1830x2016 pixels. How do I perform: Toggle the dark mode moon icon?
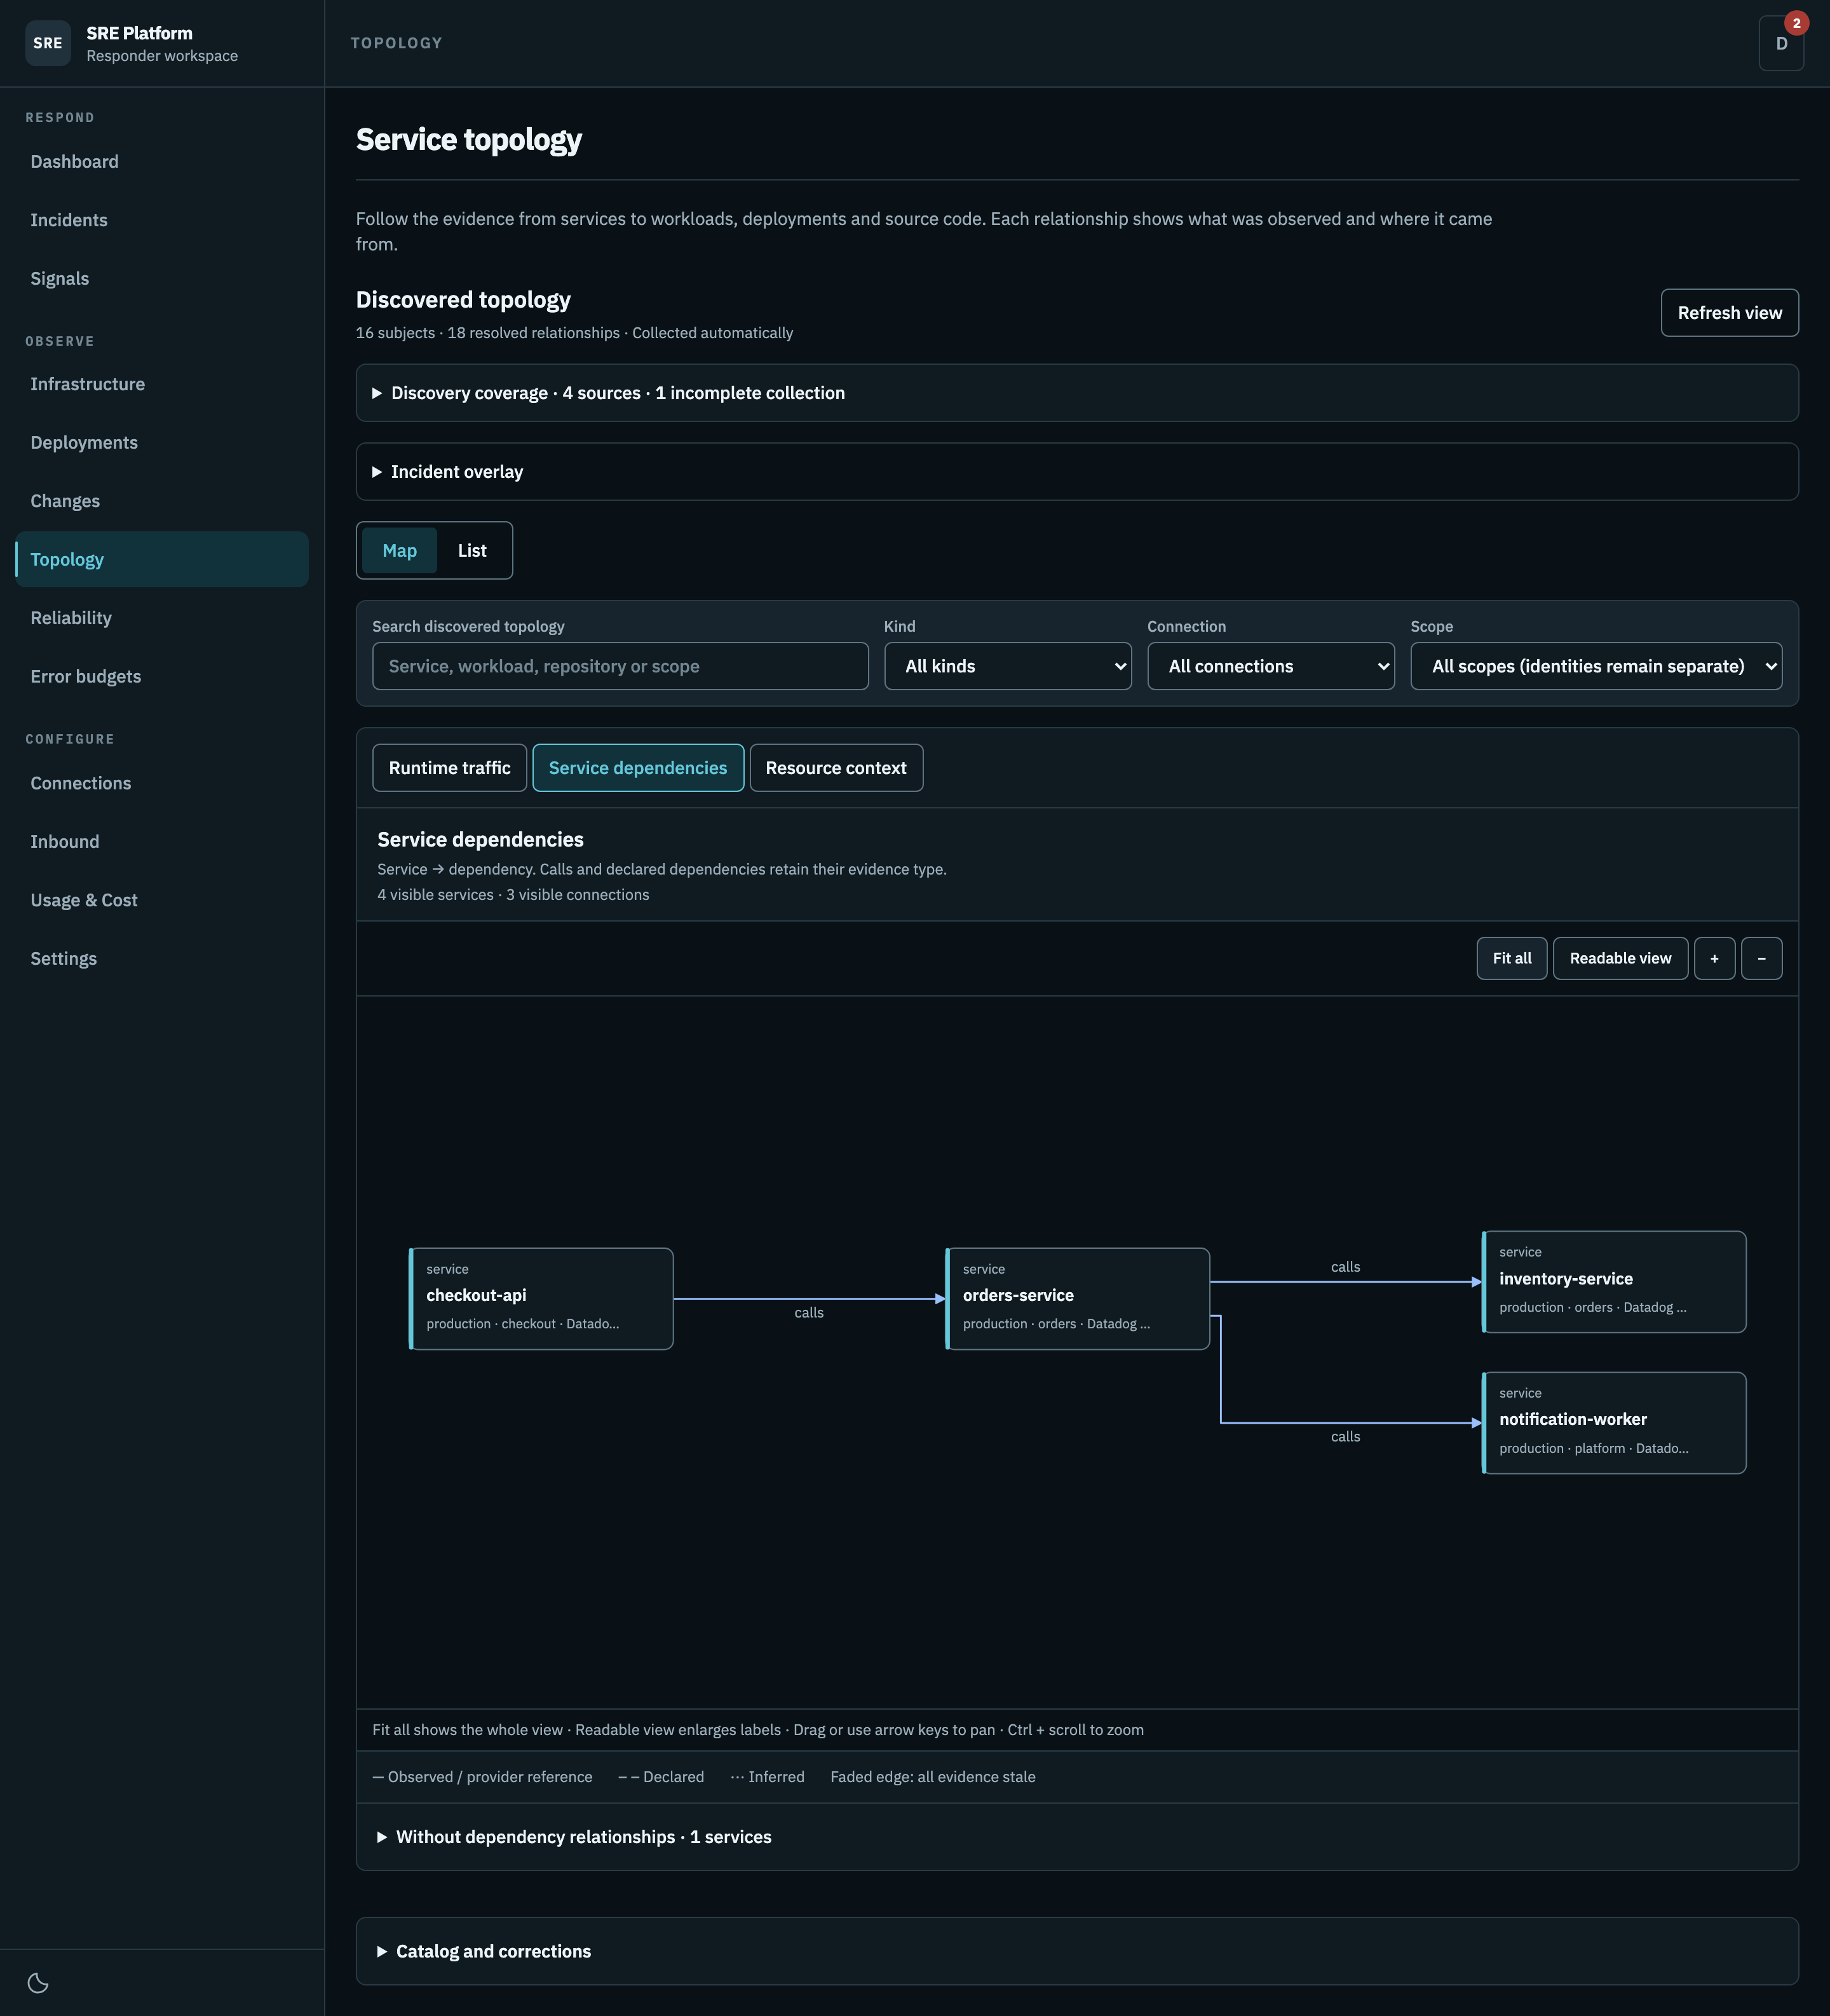[38, 1982]
